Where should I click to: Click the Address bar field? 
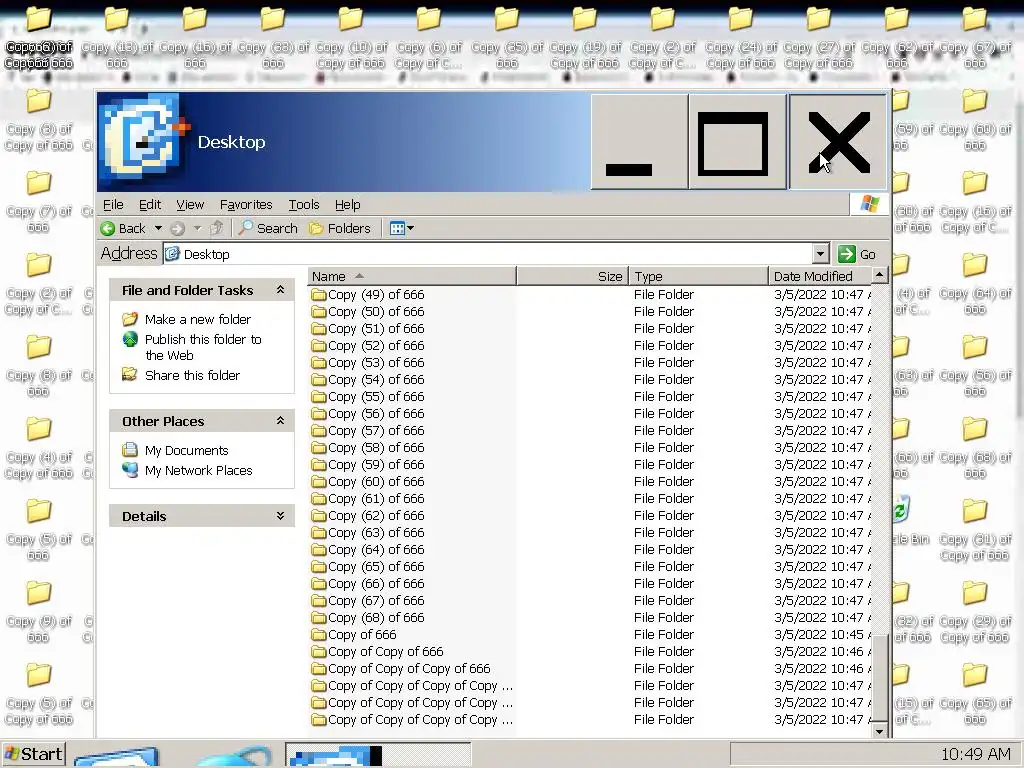[x=488, y=254]
